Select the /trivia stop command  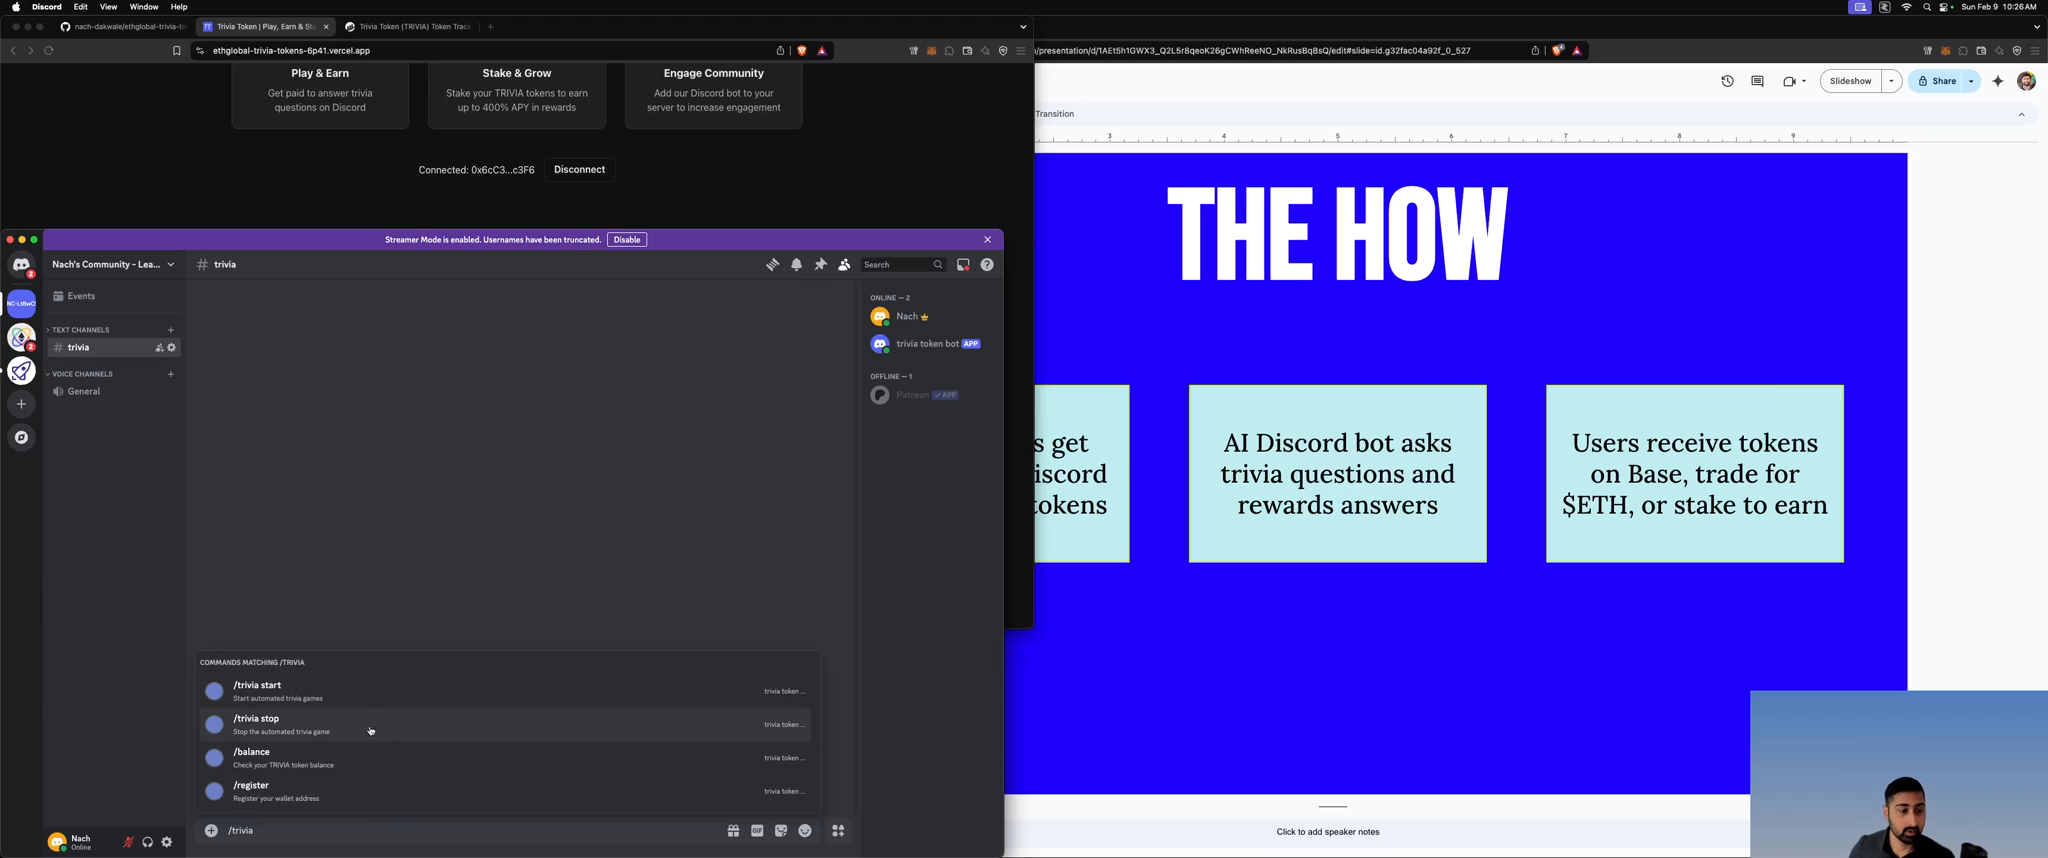click(x=505, y=725)
